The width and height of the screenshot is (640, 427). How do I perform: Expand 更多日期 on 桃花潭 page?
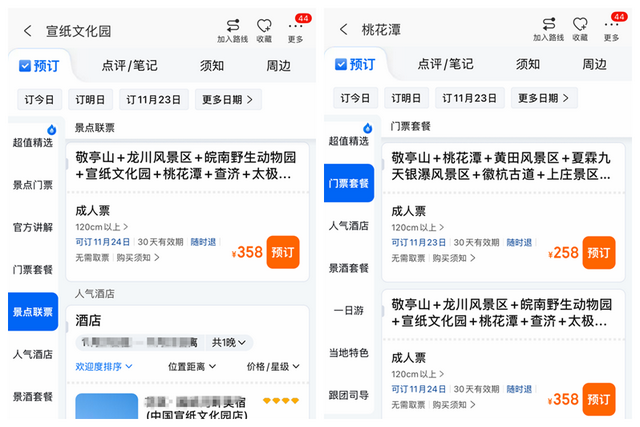pyautogui.click(x=544, y=98)
